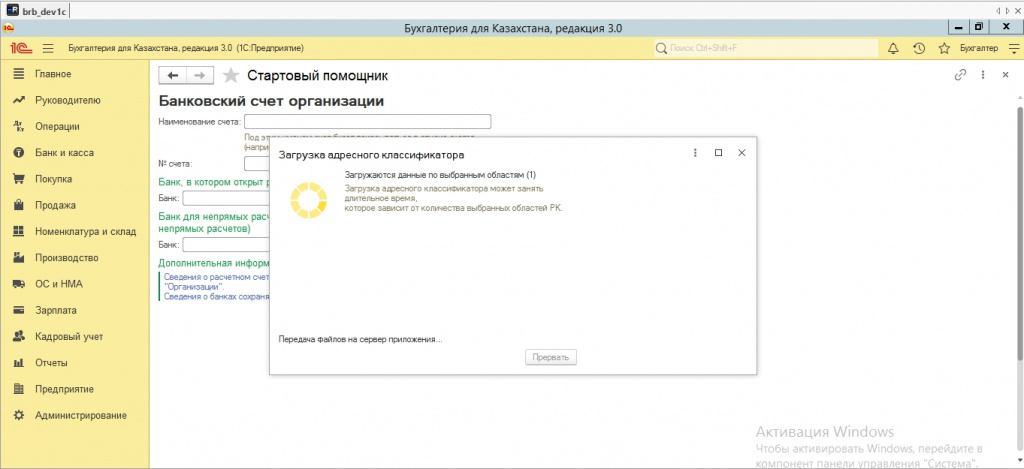Click the Бухгалтер user name
1024x469 pixels.
tap(978, 48)
